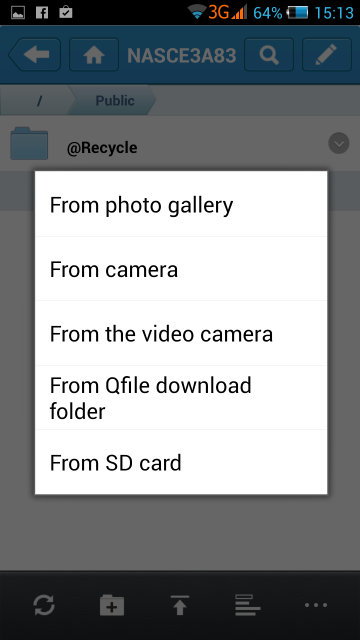Choose From Qfile download folder

tap(181, 398)
